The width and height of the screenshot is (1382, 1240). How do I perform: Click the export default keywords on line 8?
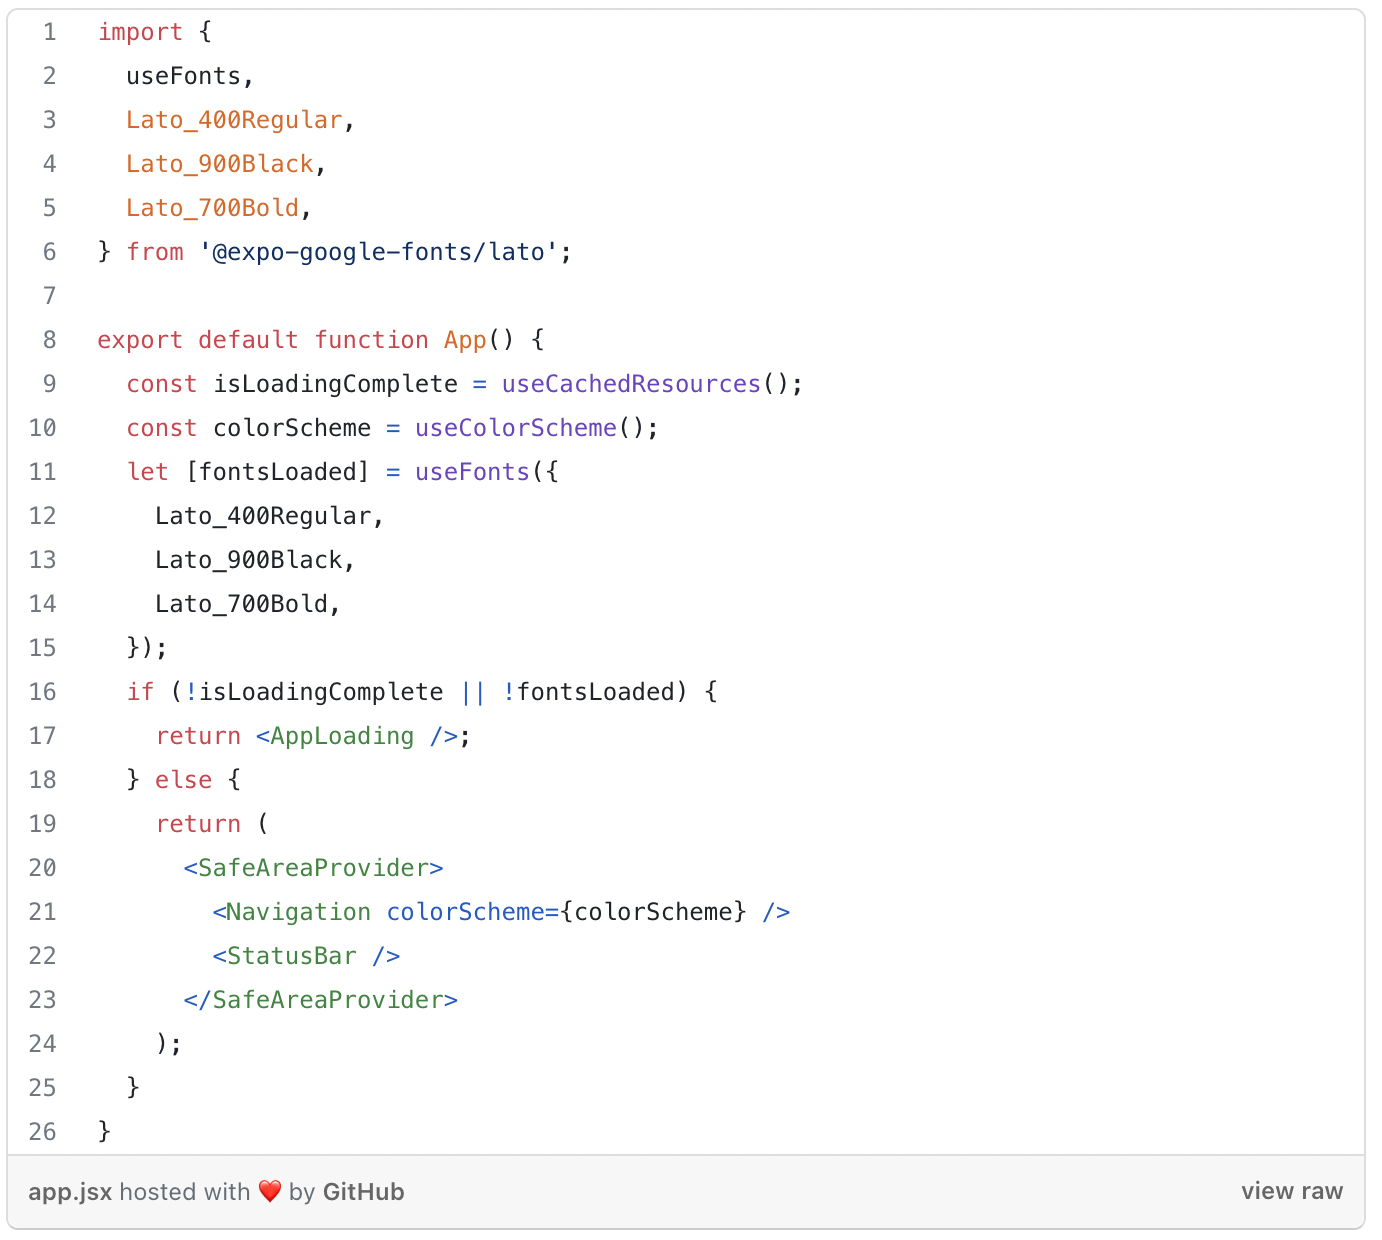[197, 339]
